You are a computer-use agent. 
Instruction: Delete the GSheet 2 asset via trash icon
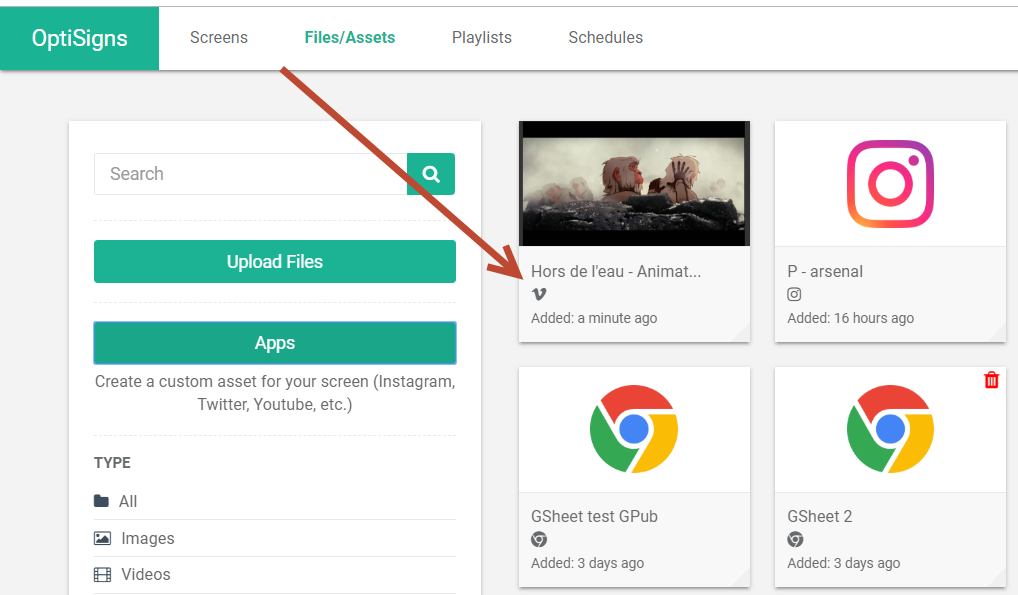[991, 380]
